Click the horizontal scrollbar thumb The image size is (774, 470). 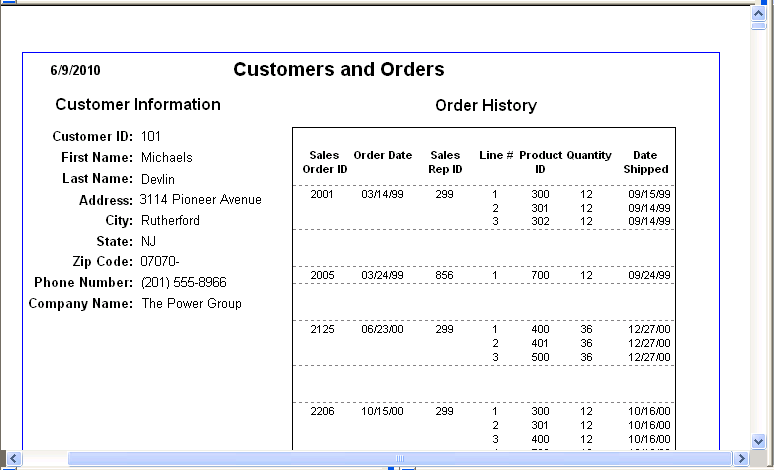coord(400,459)
